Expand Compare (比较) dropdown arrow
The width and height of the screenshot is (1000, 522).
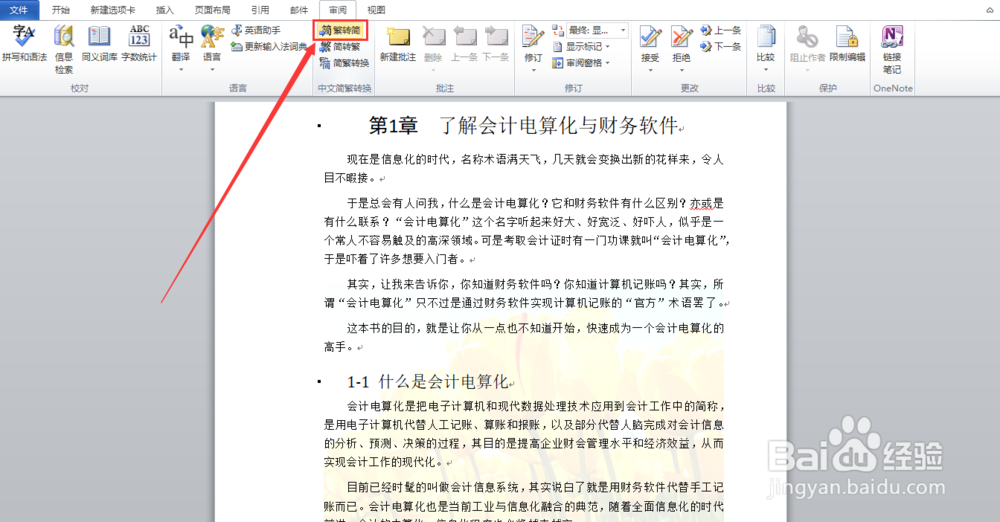click(765, 69)
